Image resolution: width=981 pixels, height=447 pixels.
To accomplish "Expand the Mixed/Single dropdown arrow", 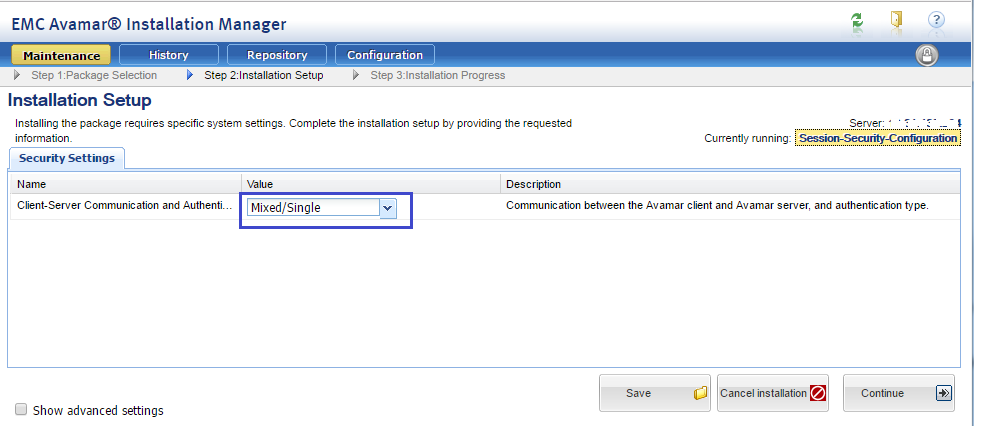I will (388, 208).
